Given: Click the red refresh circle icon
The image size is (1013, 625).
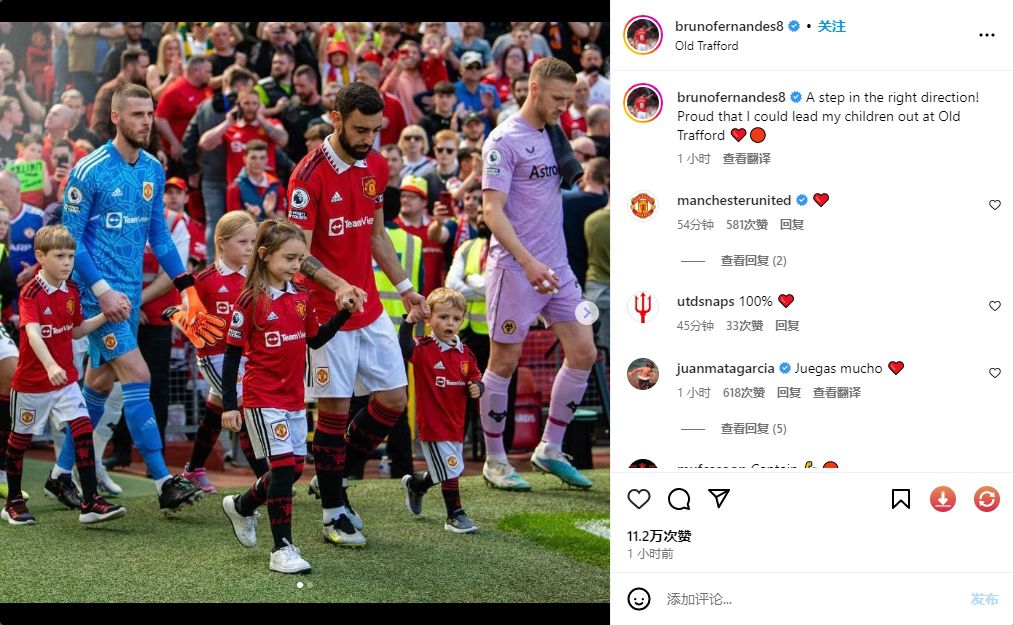Looking at the screenshot, I should pos(987,499).
